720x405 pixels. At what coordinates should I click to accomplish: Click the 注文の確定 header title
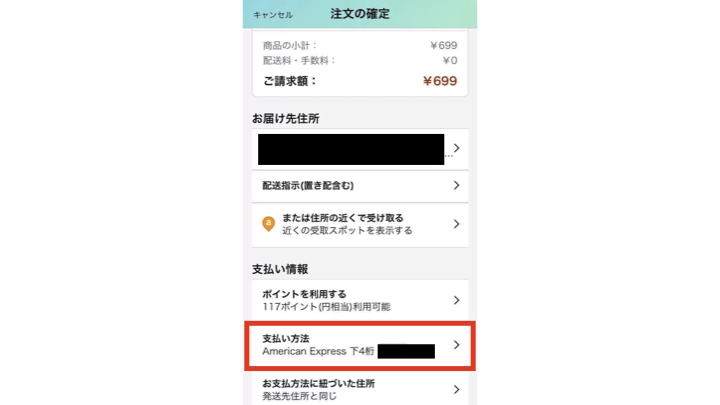pyautogui.click(x=360, y=14)
